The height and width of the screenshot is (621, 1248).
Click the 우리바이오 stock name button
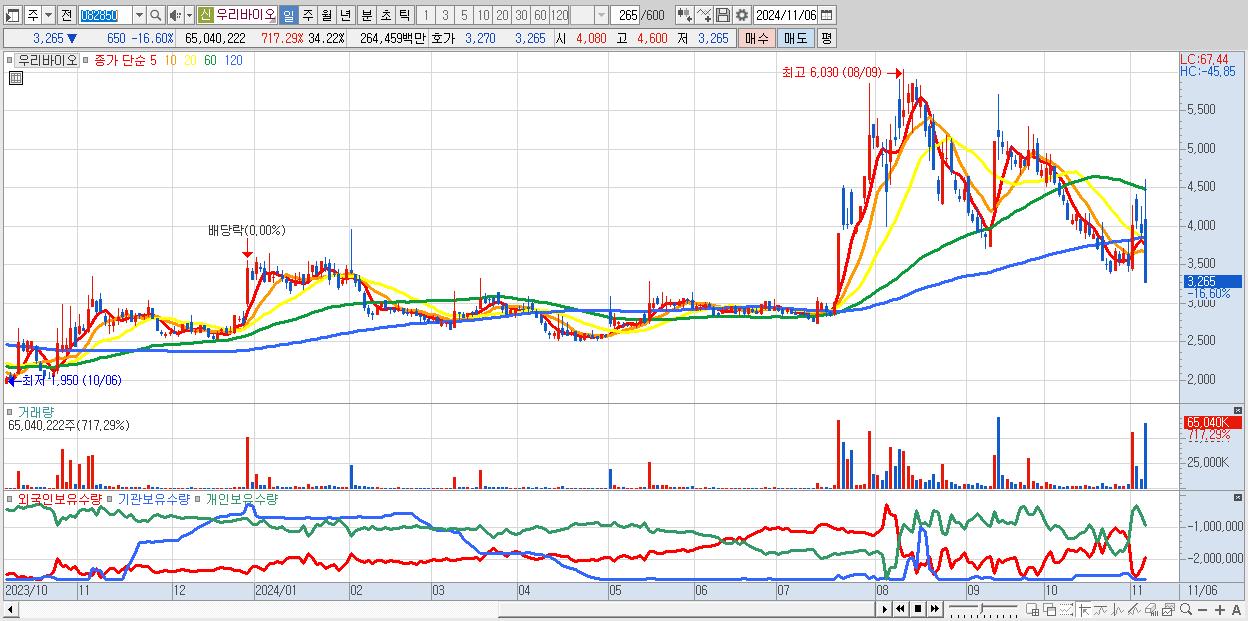(246, 16)
